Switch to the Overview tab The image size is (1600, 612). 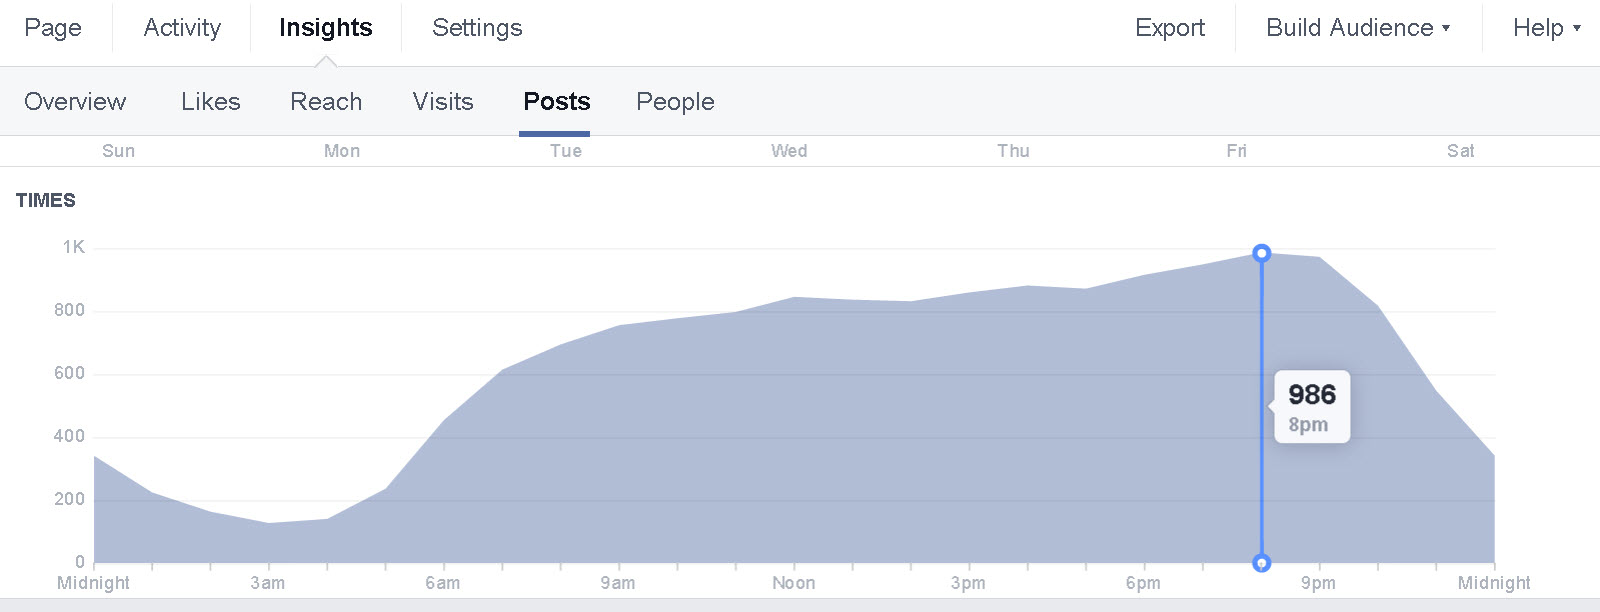point(75,101)
